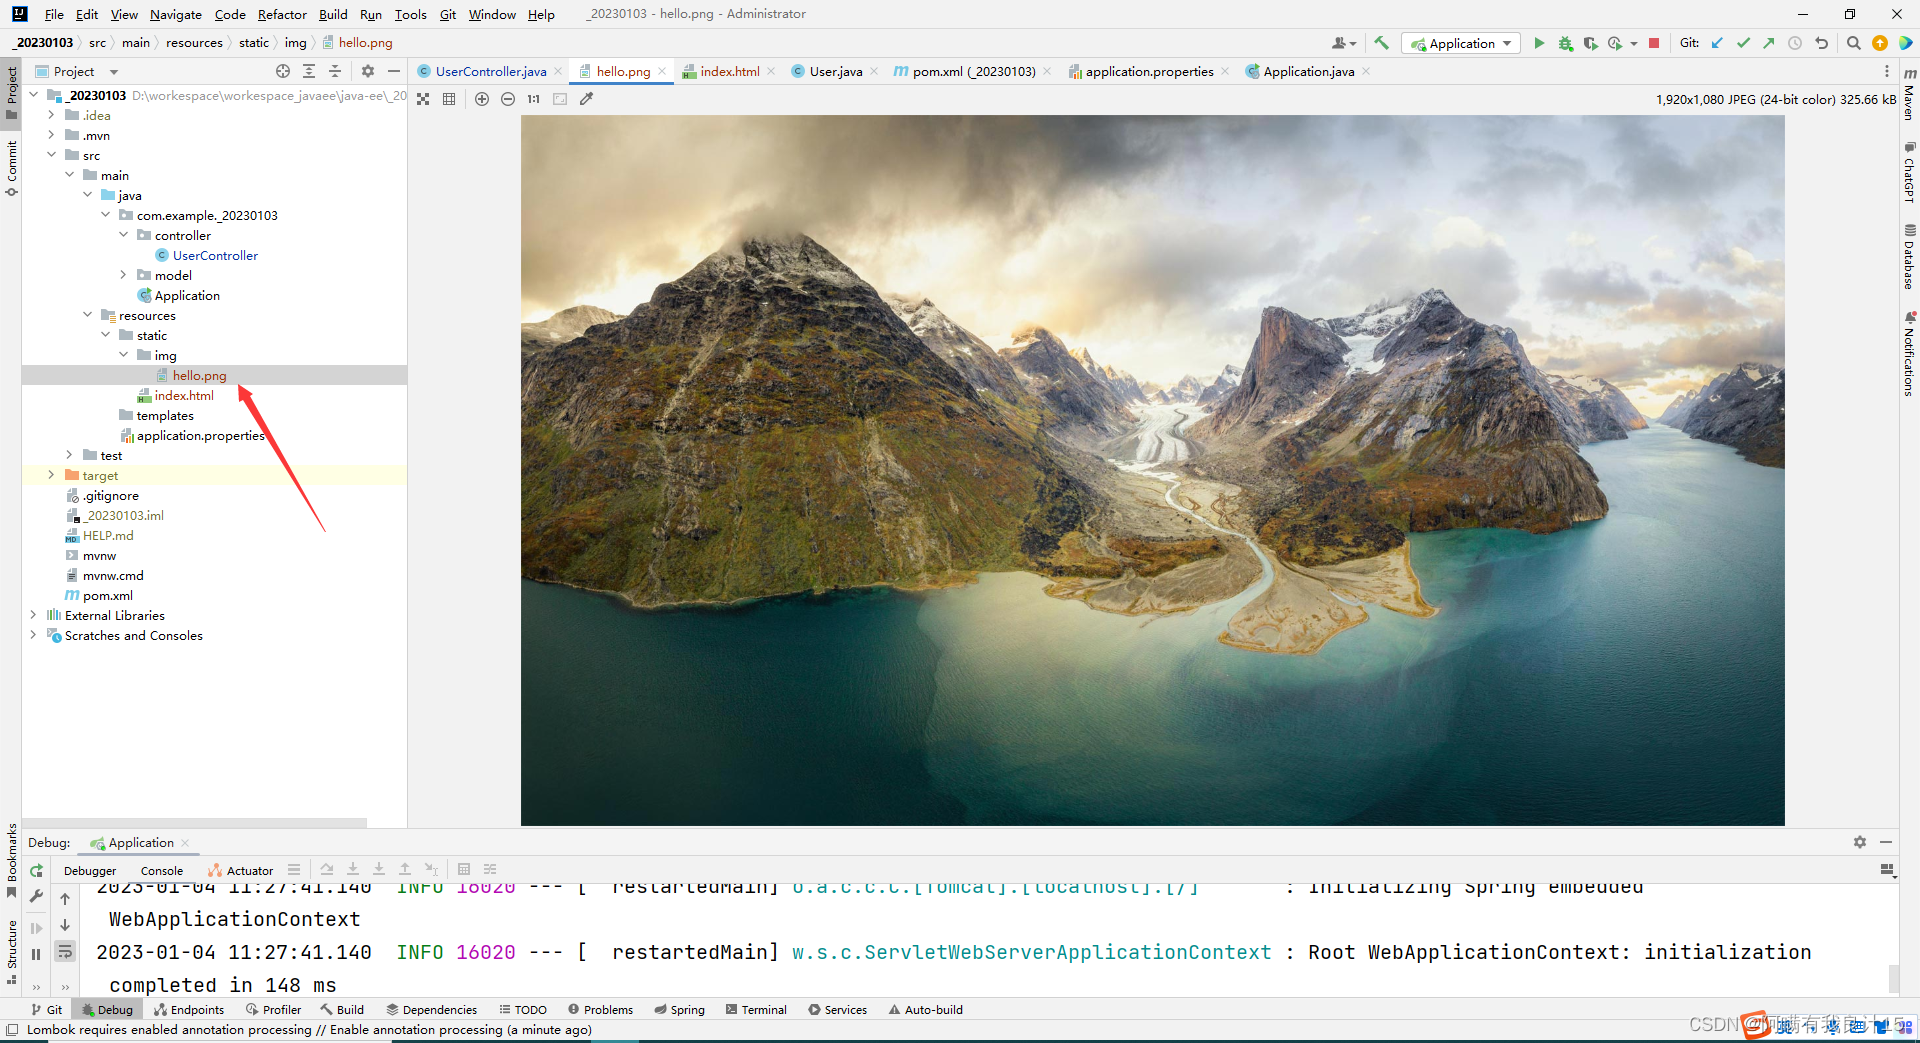Switch to application.properties editor tab

1149,71
